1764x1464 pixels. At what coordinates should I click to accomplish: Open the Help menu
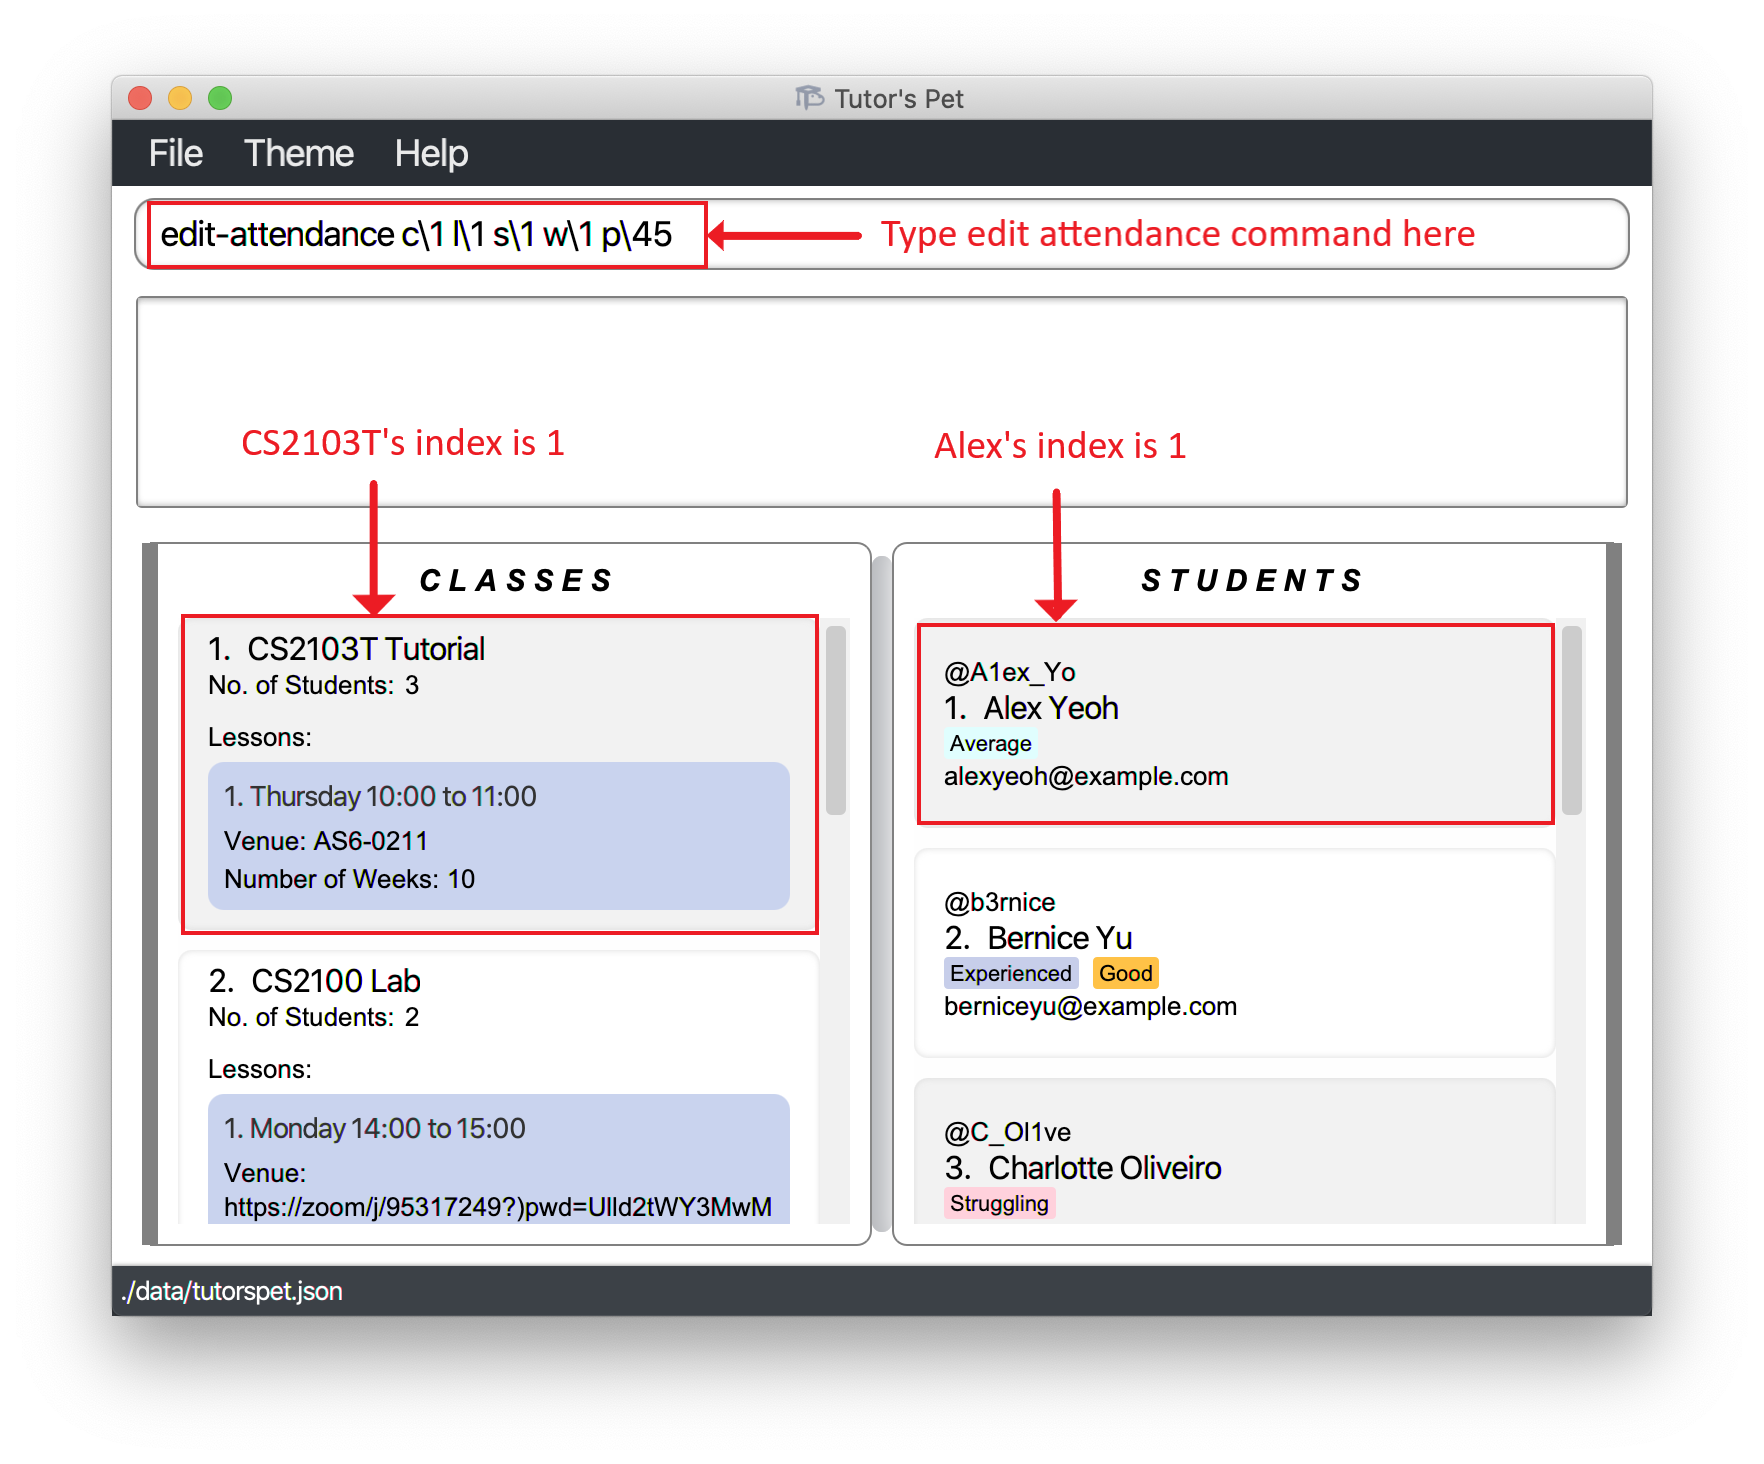[431, 153]
